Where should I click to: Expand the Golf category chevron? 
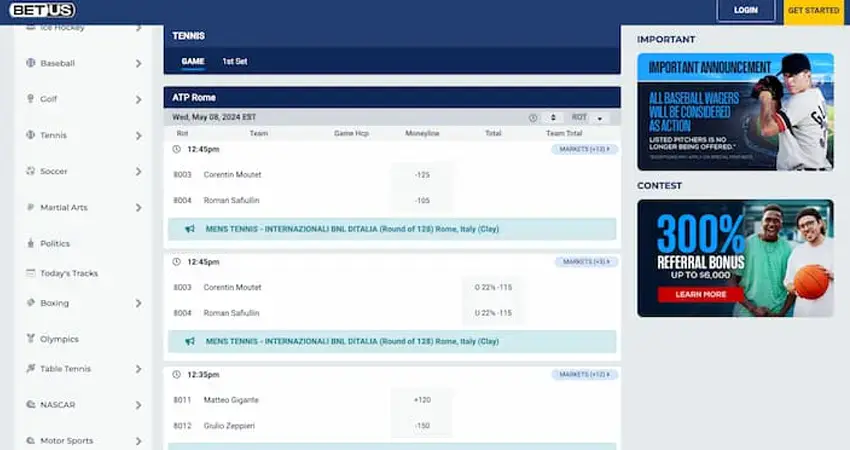click(139, 100)
